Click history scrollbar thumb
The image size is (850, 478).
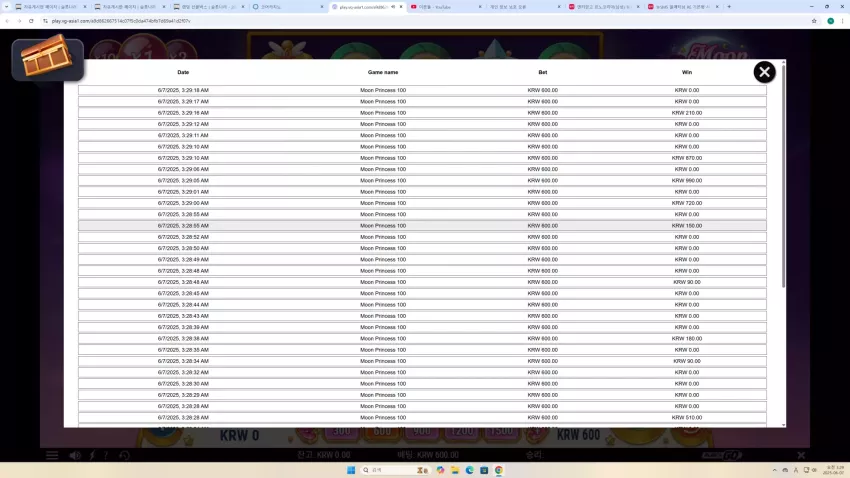783,176
